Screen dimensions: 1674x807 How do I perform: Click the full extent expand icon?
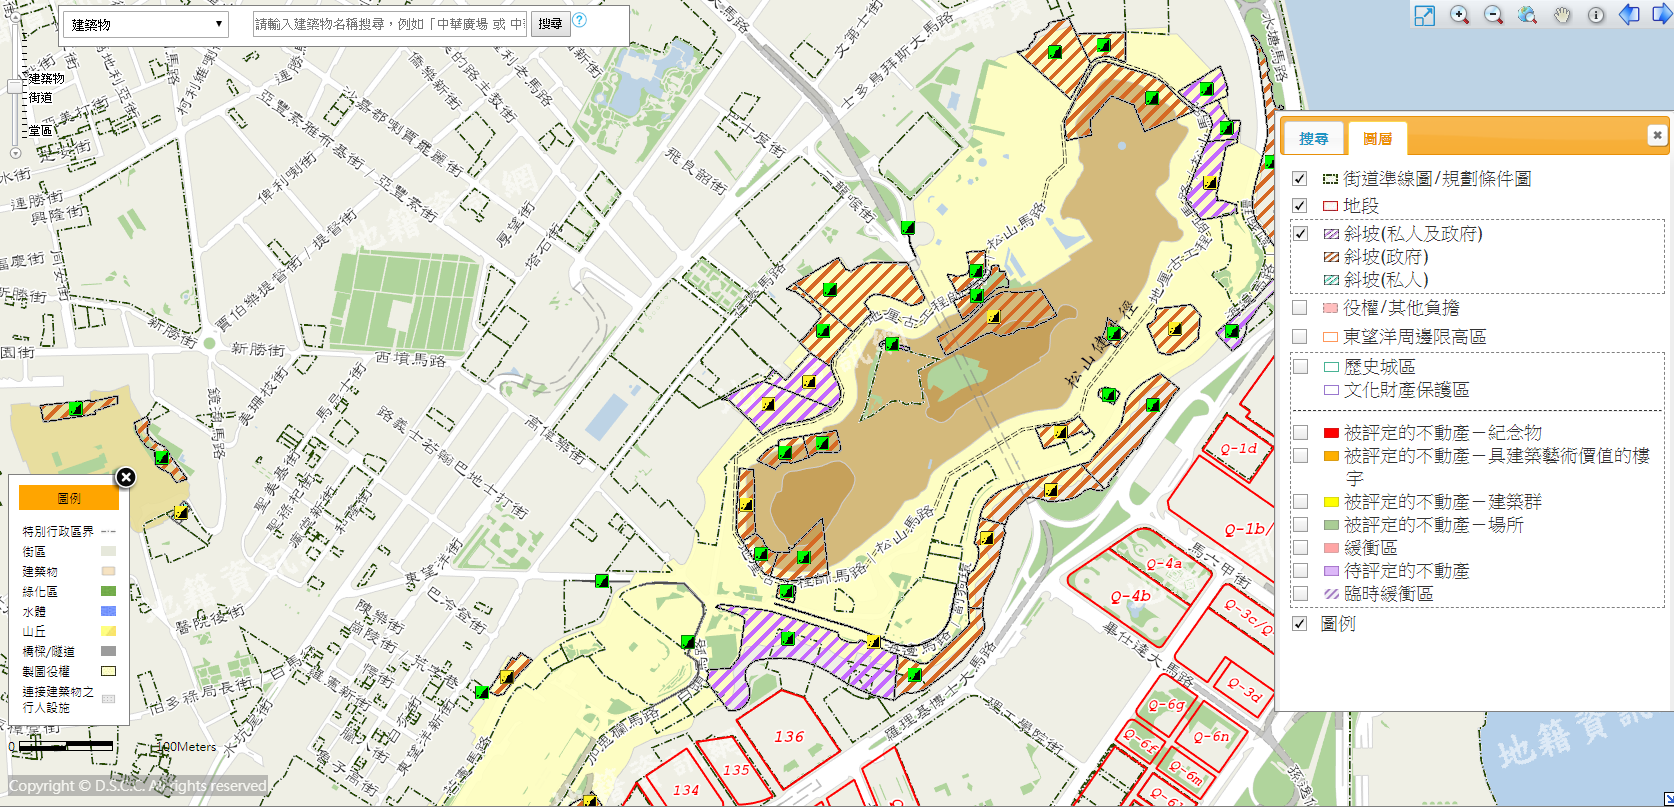tap(1424, 15)
